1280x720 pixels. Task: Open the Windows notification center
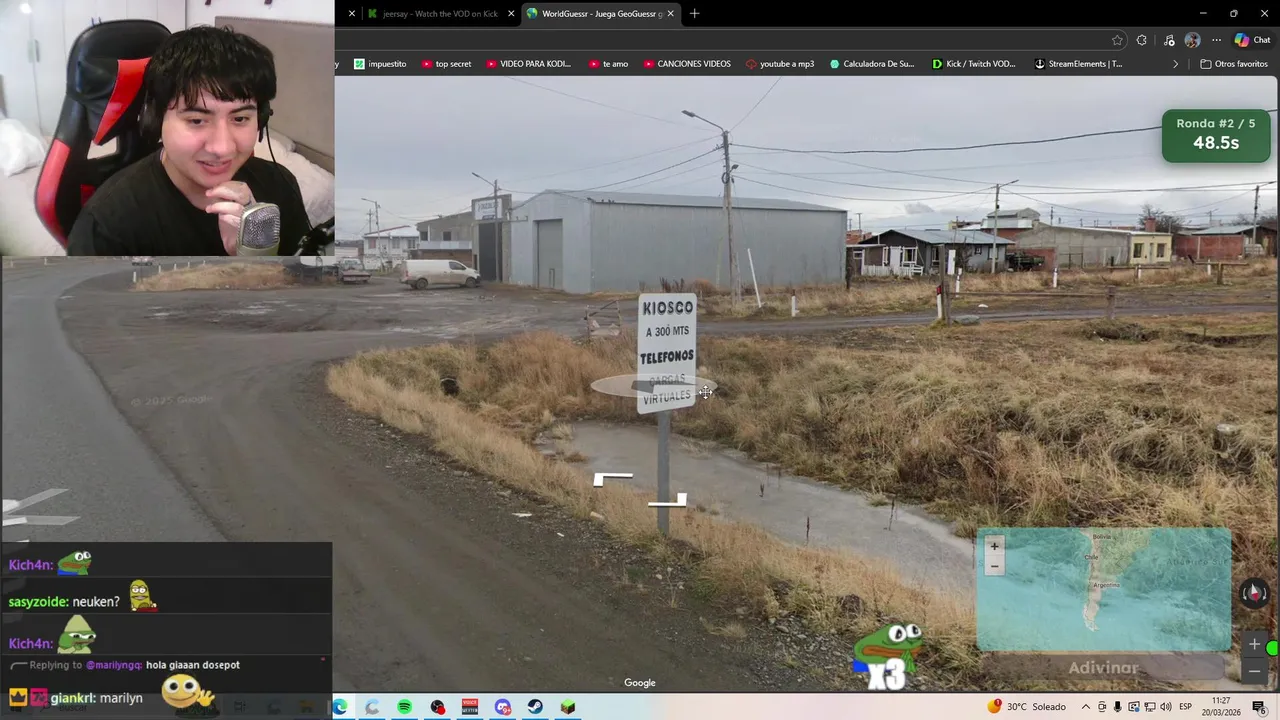tap(1259, 707)
